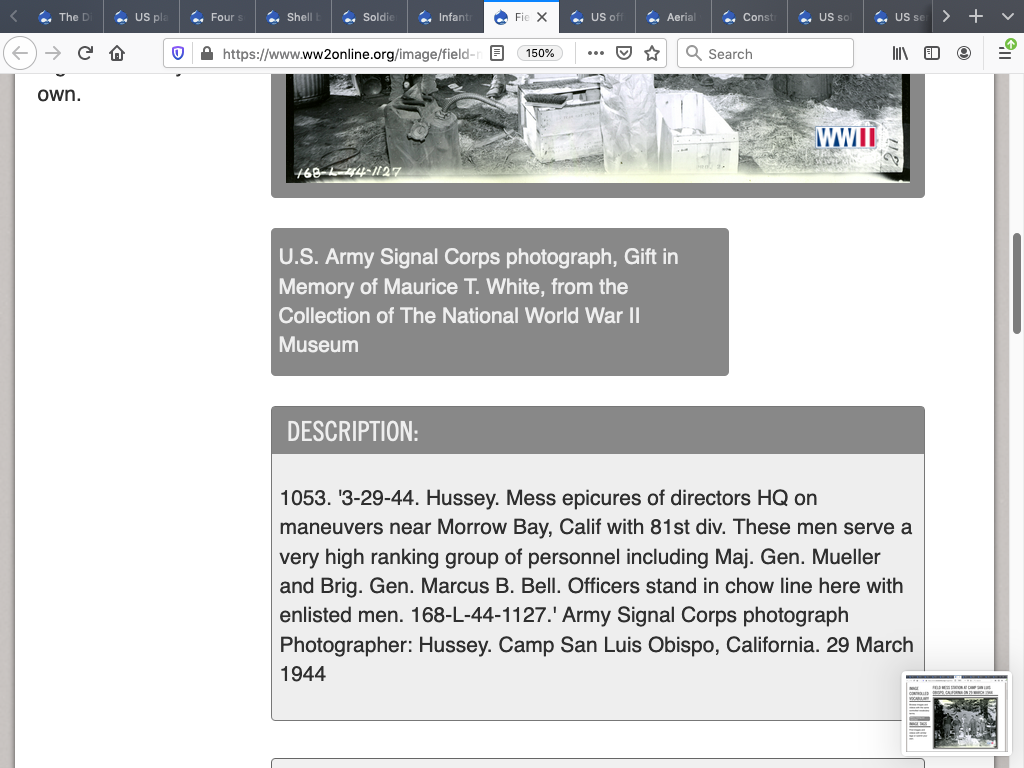Open the screenshot thumbnail preview
Screen dimensions: 1024x768
pyautogui.click(x=956, y=712)
